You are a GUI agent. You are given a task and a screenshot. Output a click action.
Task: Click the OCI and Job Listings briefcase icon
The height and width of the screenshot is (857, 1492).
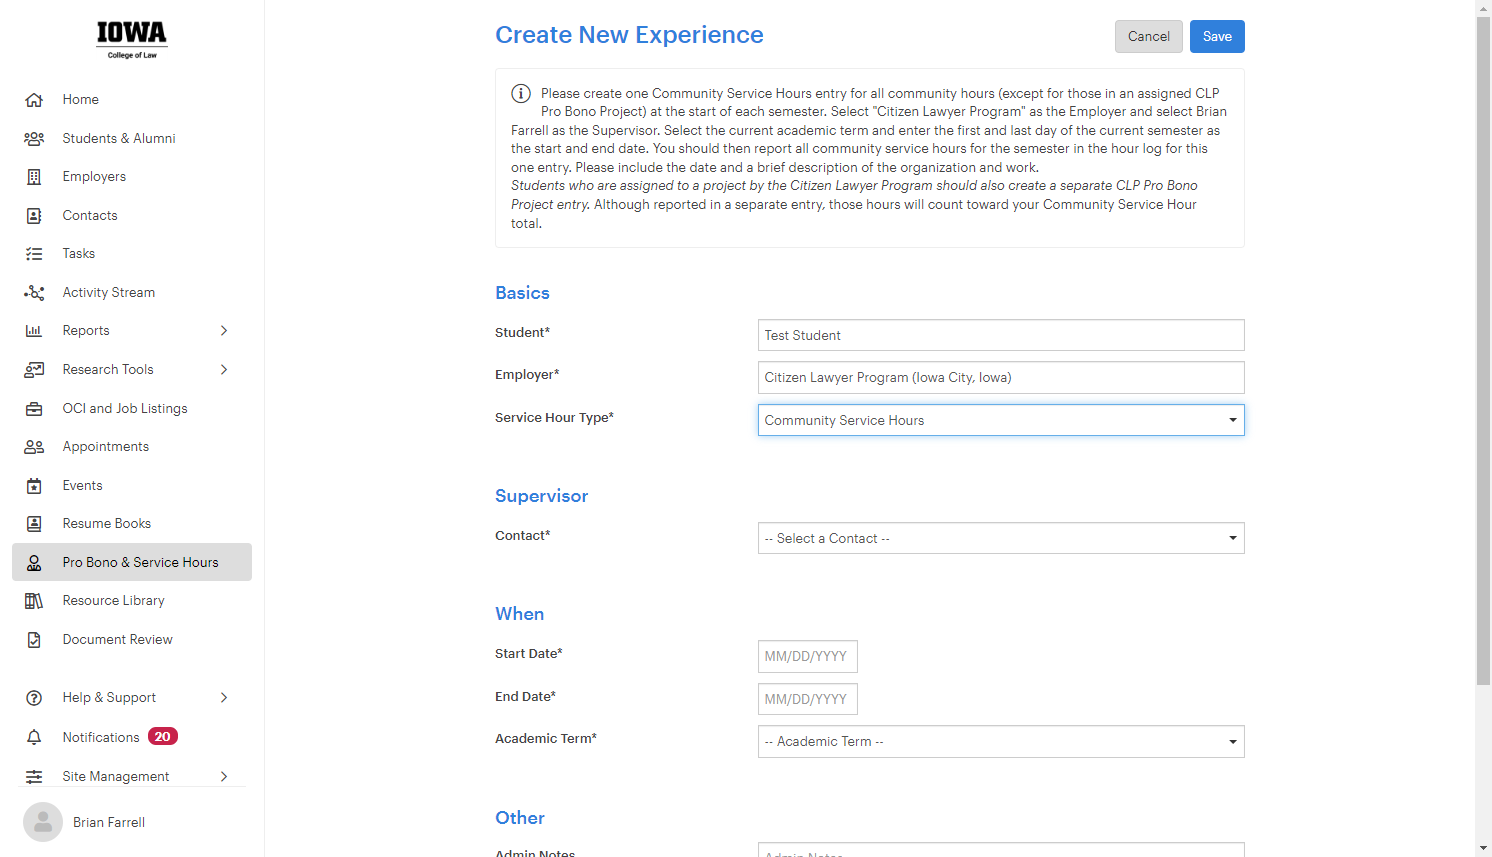(34, 409)
